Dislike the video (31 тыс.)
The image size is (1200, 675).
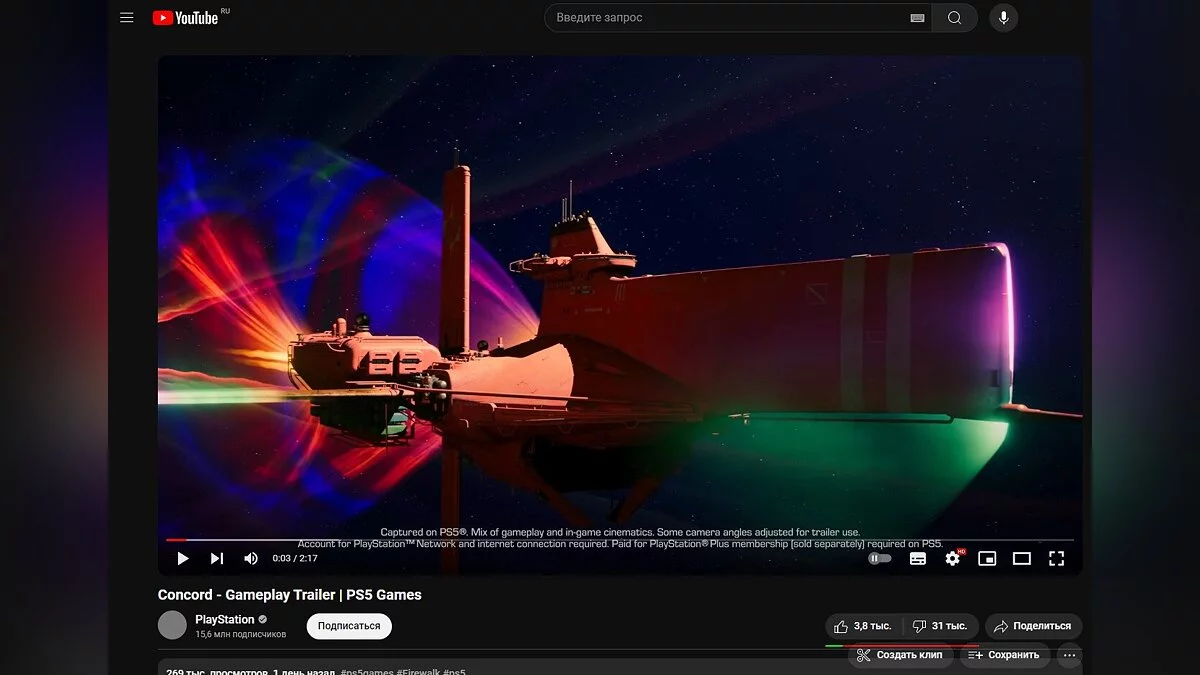click(x=939, y=626)
